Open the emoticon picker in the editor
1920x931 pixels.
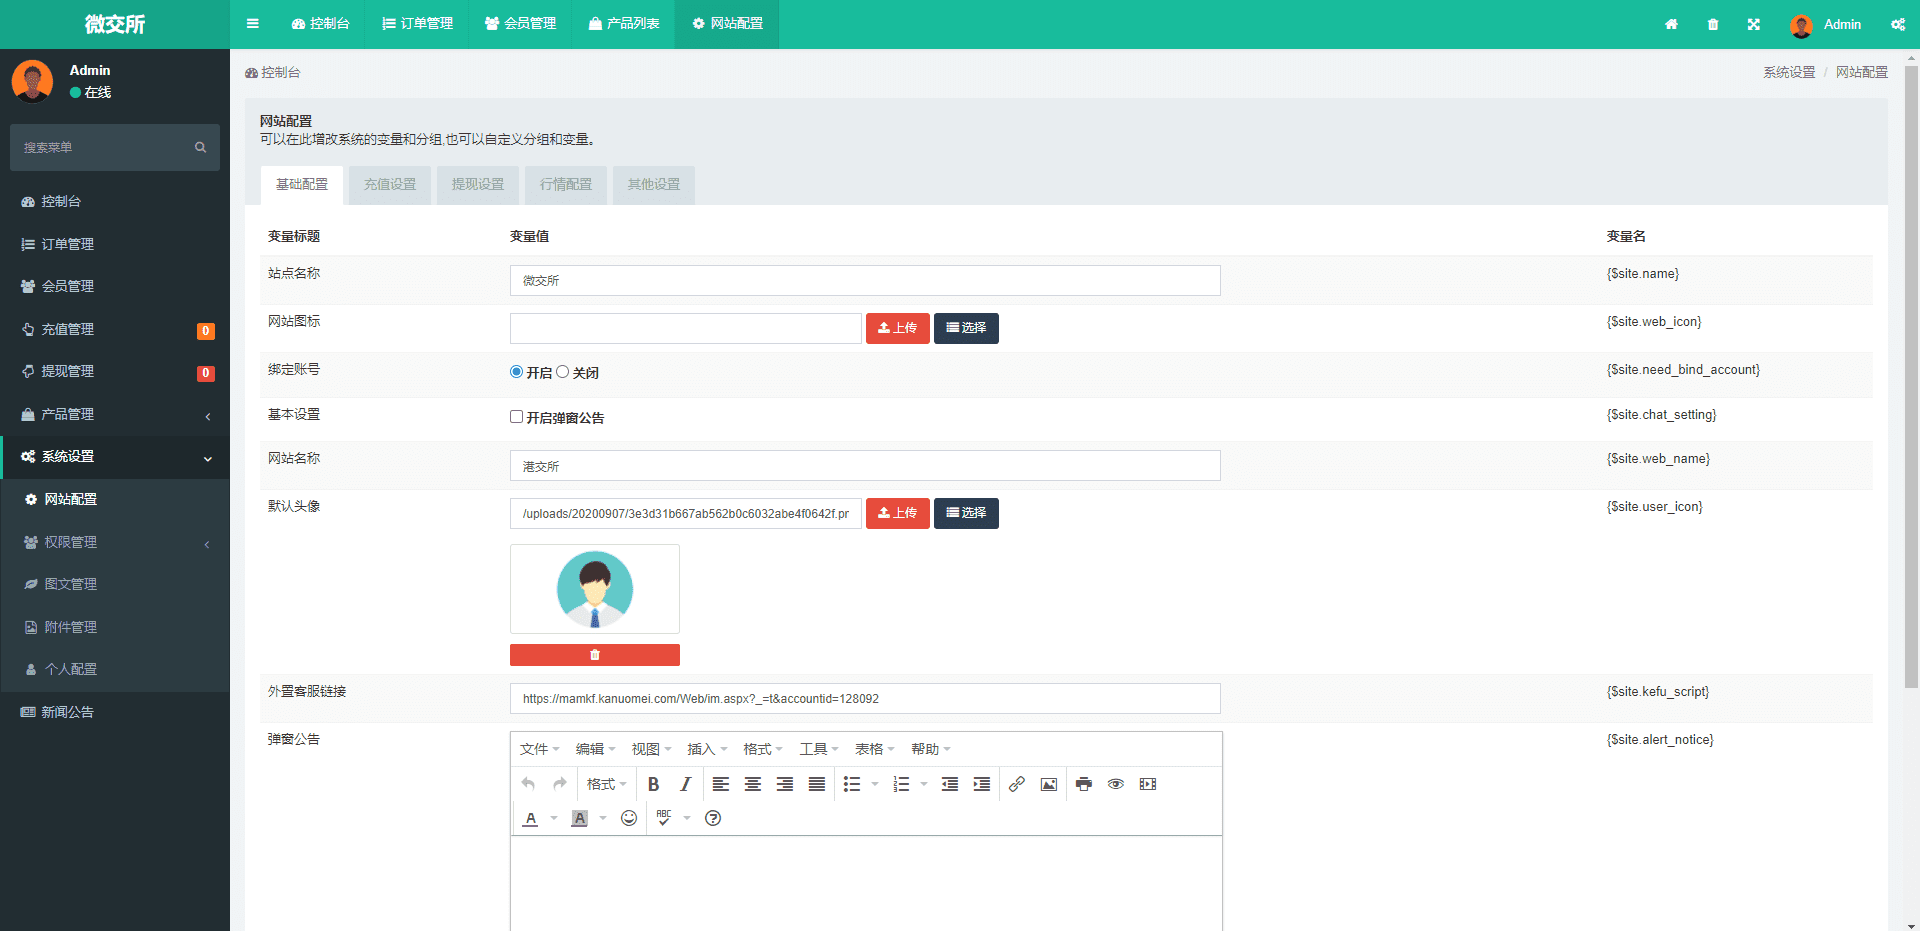(x=629, y=819)
